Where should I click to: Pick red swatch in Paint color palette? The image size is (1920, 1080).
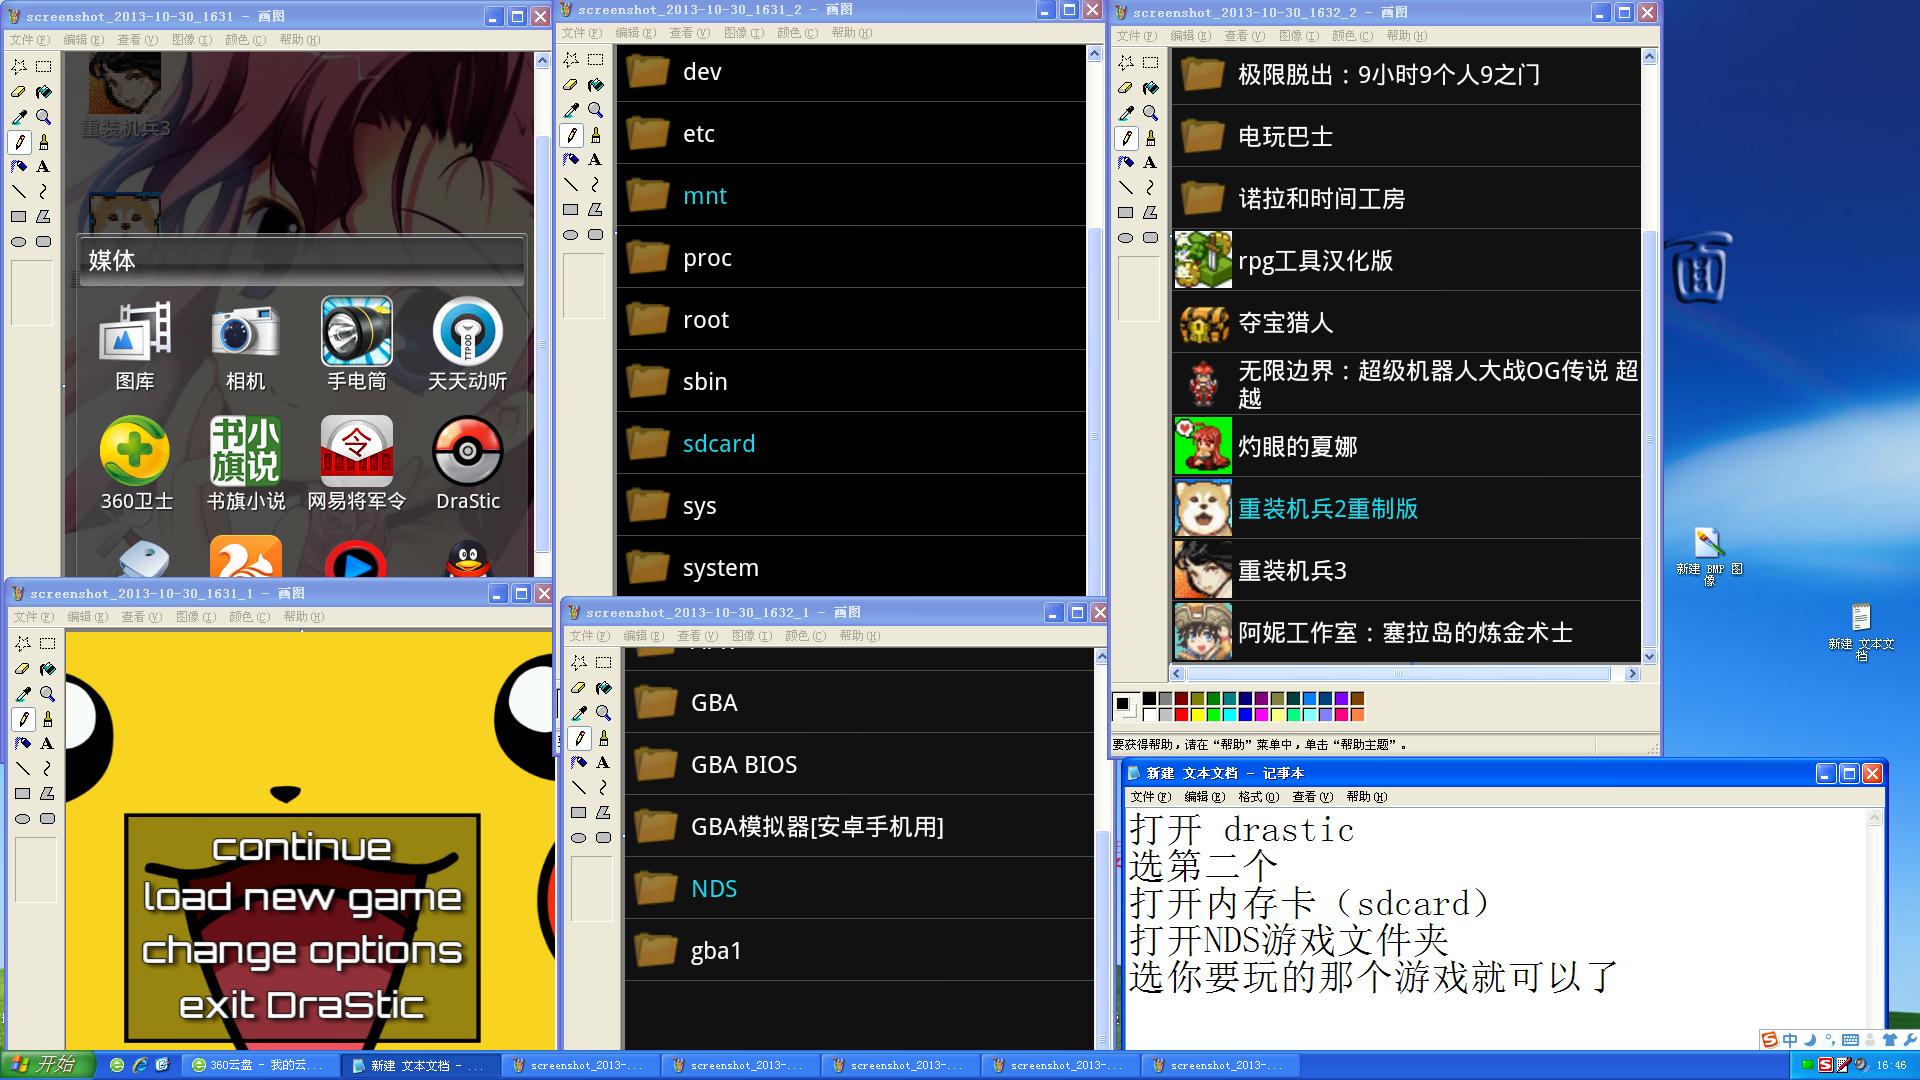click(1181, 714)
